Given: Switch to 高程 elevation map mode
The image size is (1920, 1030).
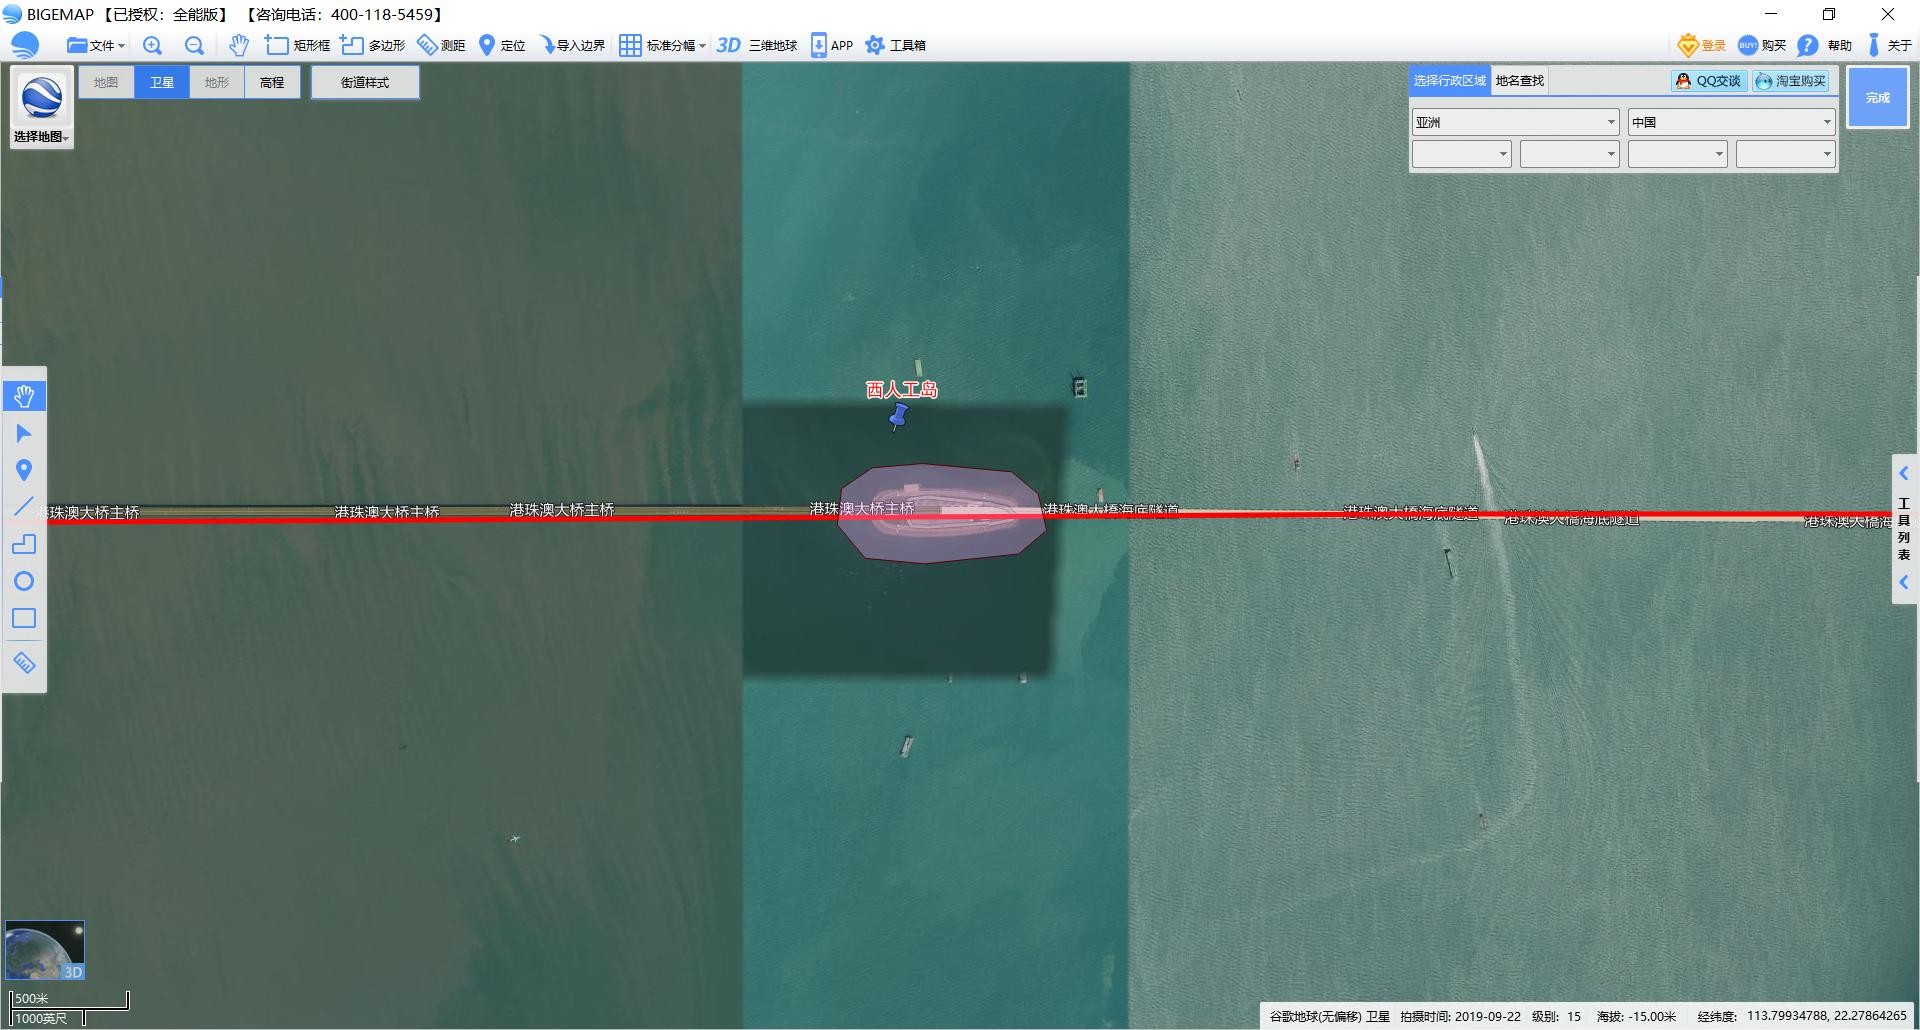Looking at the screenshot, I should pyautogui.click(x=272, y=82).
